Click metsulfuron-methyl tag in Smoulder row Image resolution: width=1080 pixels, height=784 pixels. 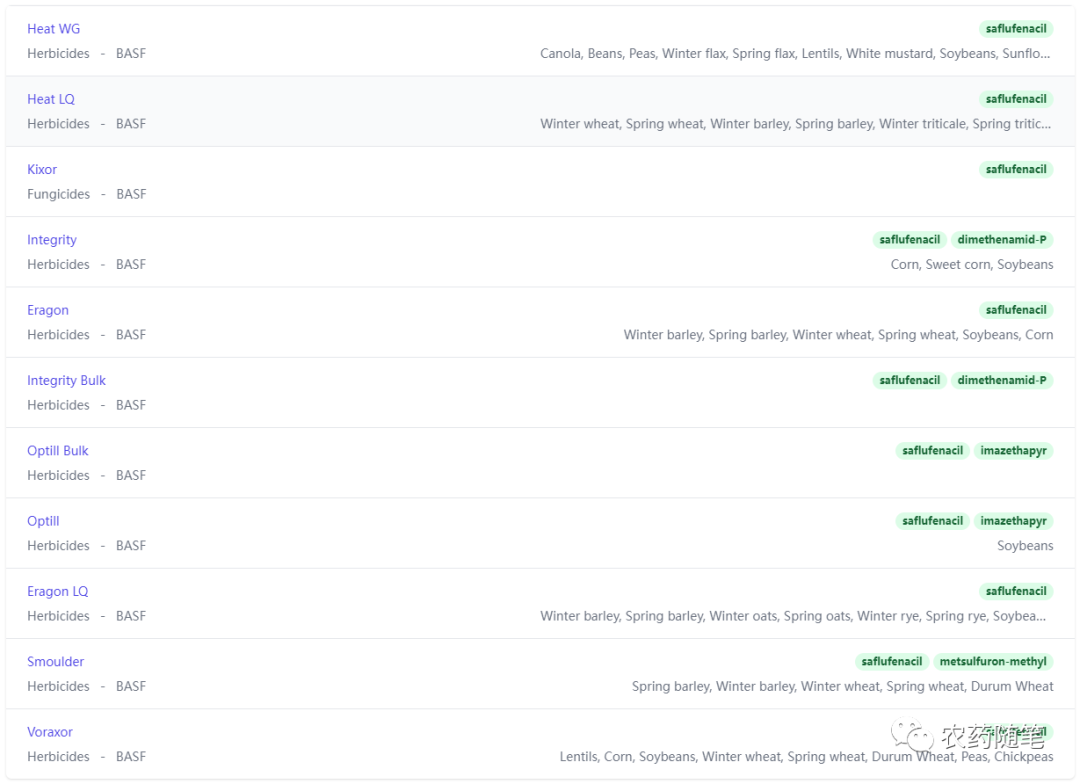pyautogui.click(x=993, y=661)
